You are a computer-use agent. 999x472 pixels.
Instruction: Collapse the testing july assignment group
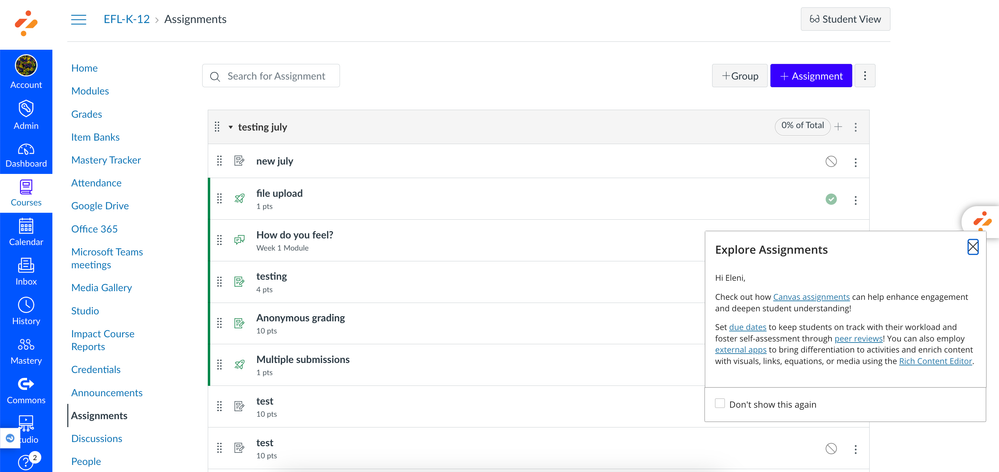tap(230, 128)
